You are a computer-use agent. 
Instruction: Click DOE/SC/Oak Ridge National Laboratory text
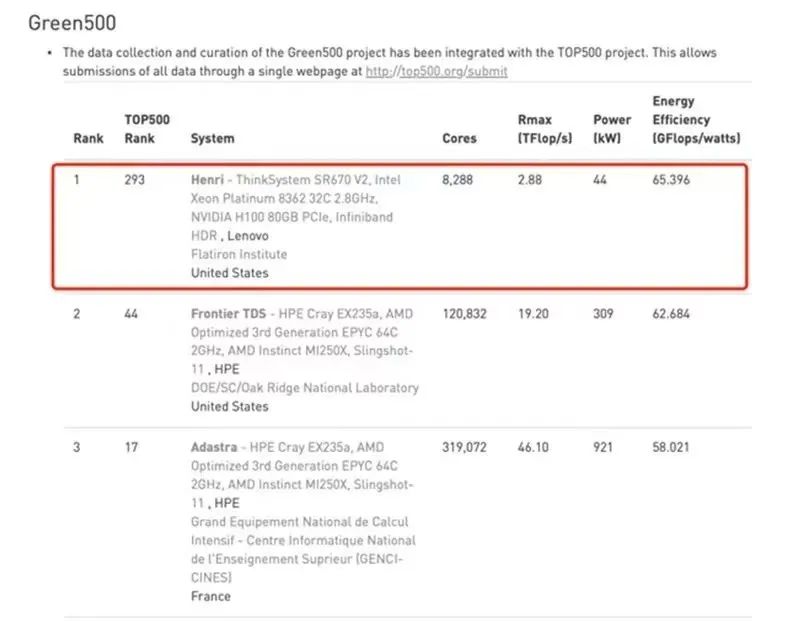coord(305,388)
